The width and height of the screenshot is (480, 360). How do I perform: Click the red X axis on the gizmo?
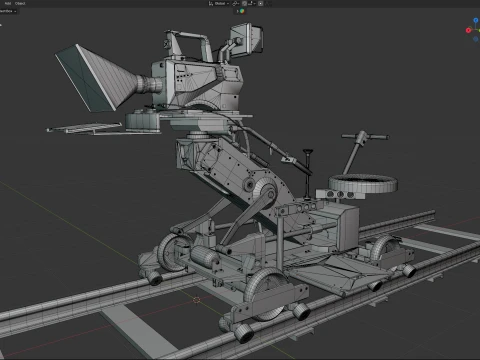pyautogui.click(x=468, y=30)
